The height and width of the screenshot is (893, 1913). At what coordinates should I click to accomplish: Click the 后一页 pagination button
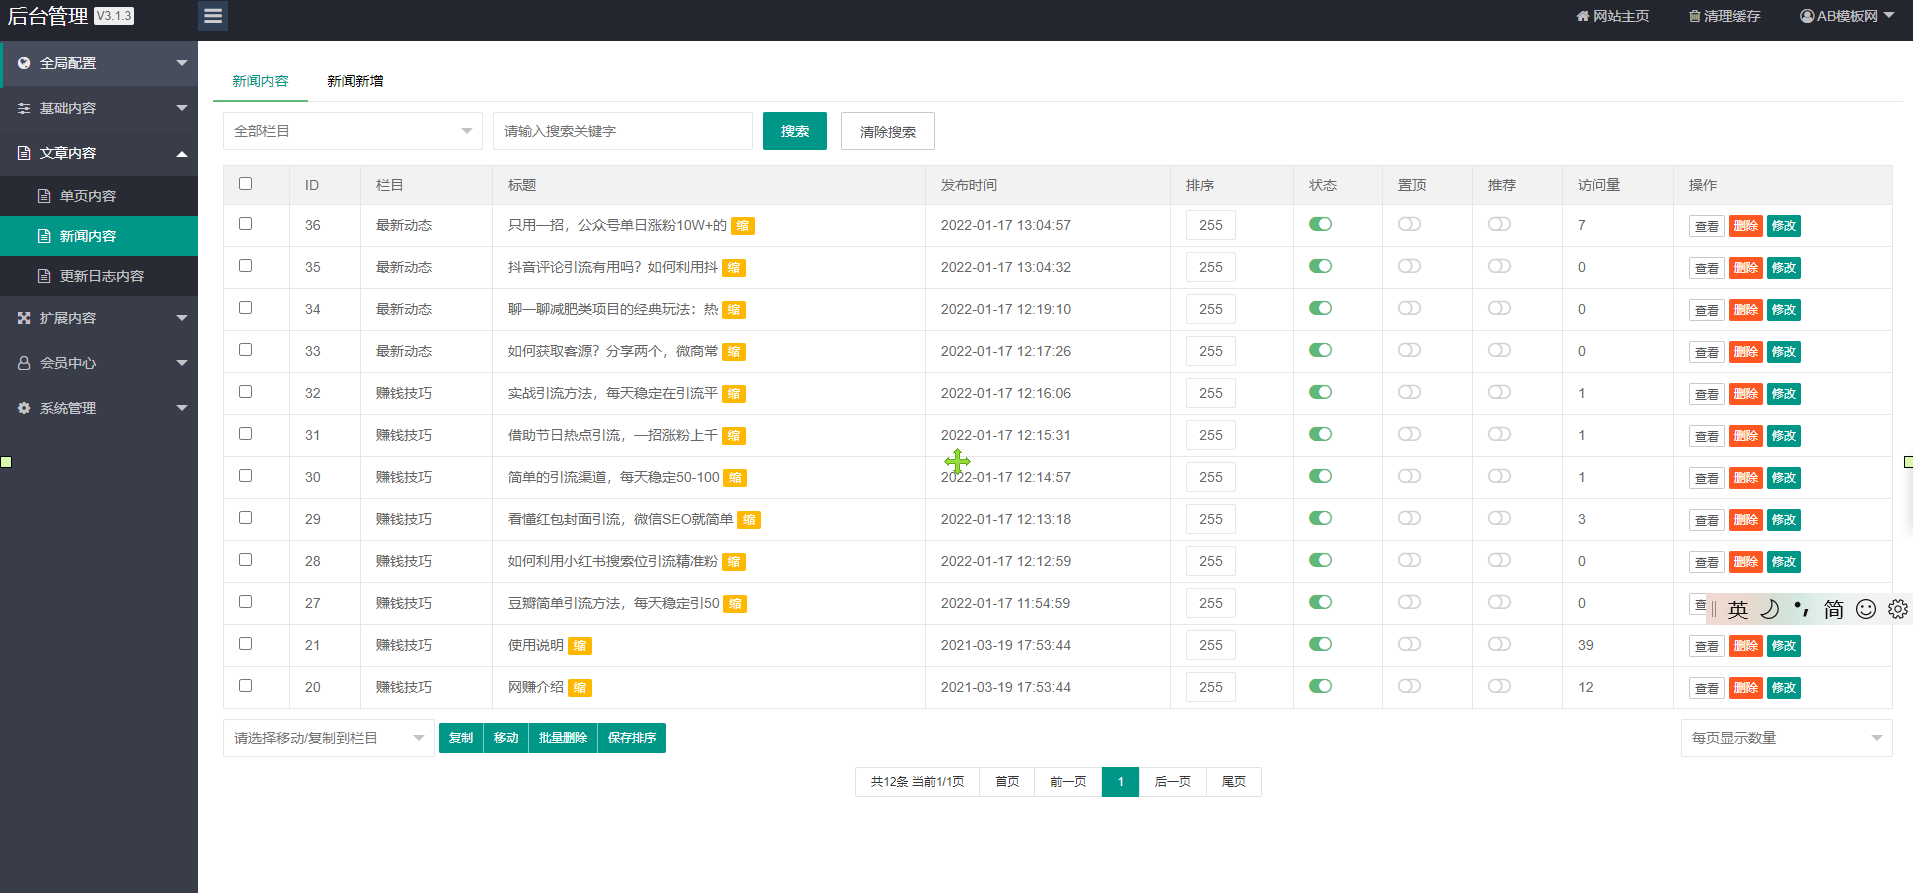coord(1173,782)
